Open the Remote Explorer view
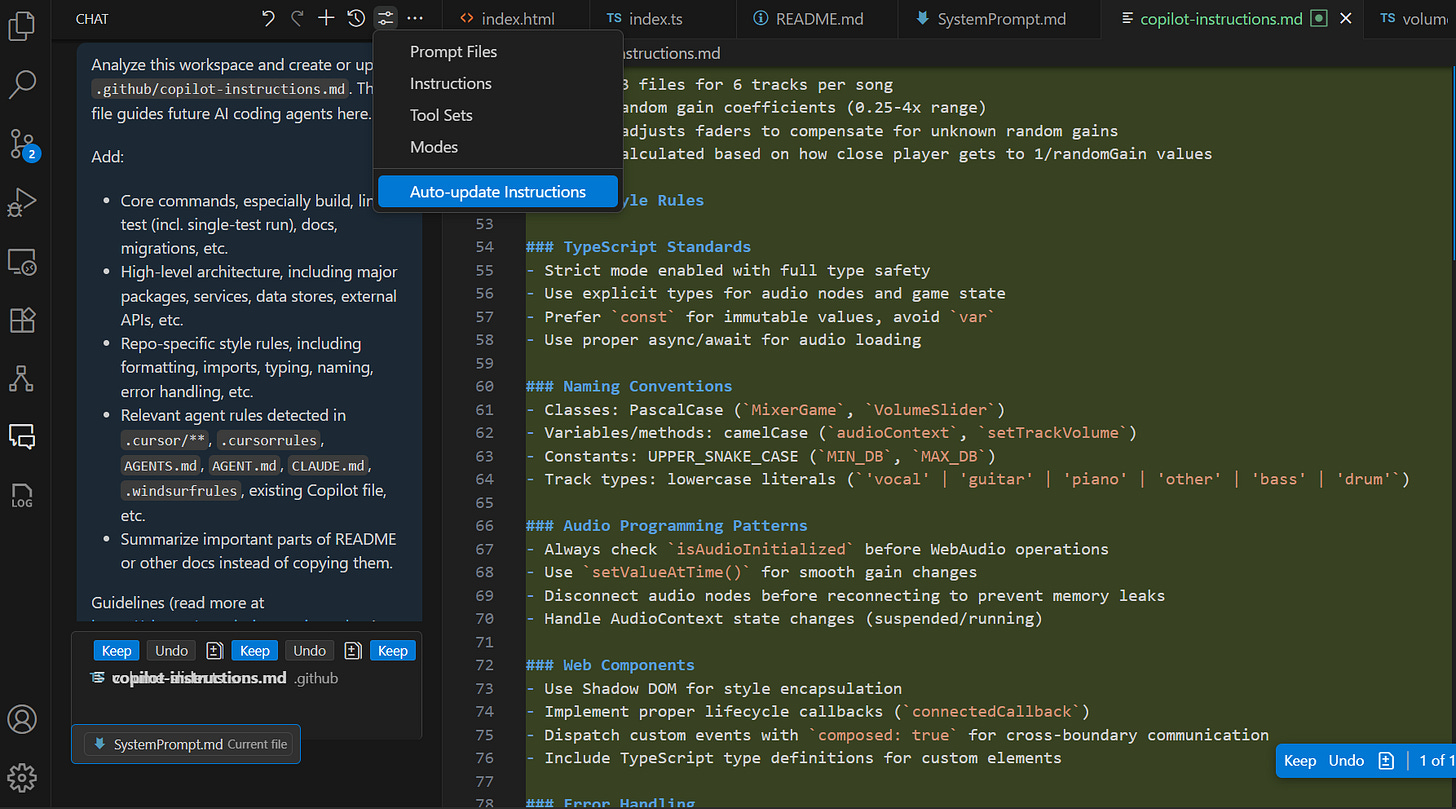This screenshot has width=1456, height=809. click(22, 262)
